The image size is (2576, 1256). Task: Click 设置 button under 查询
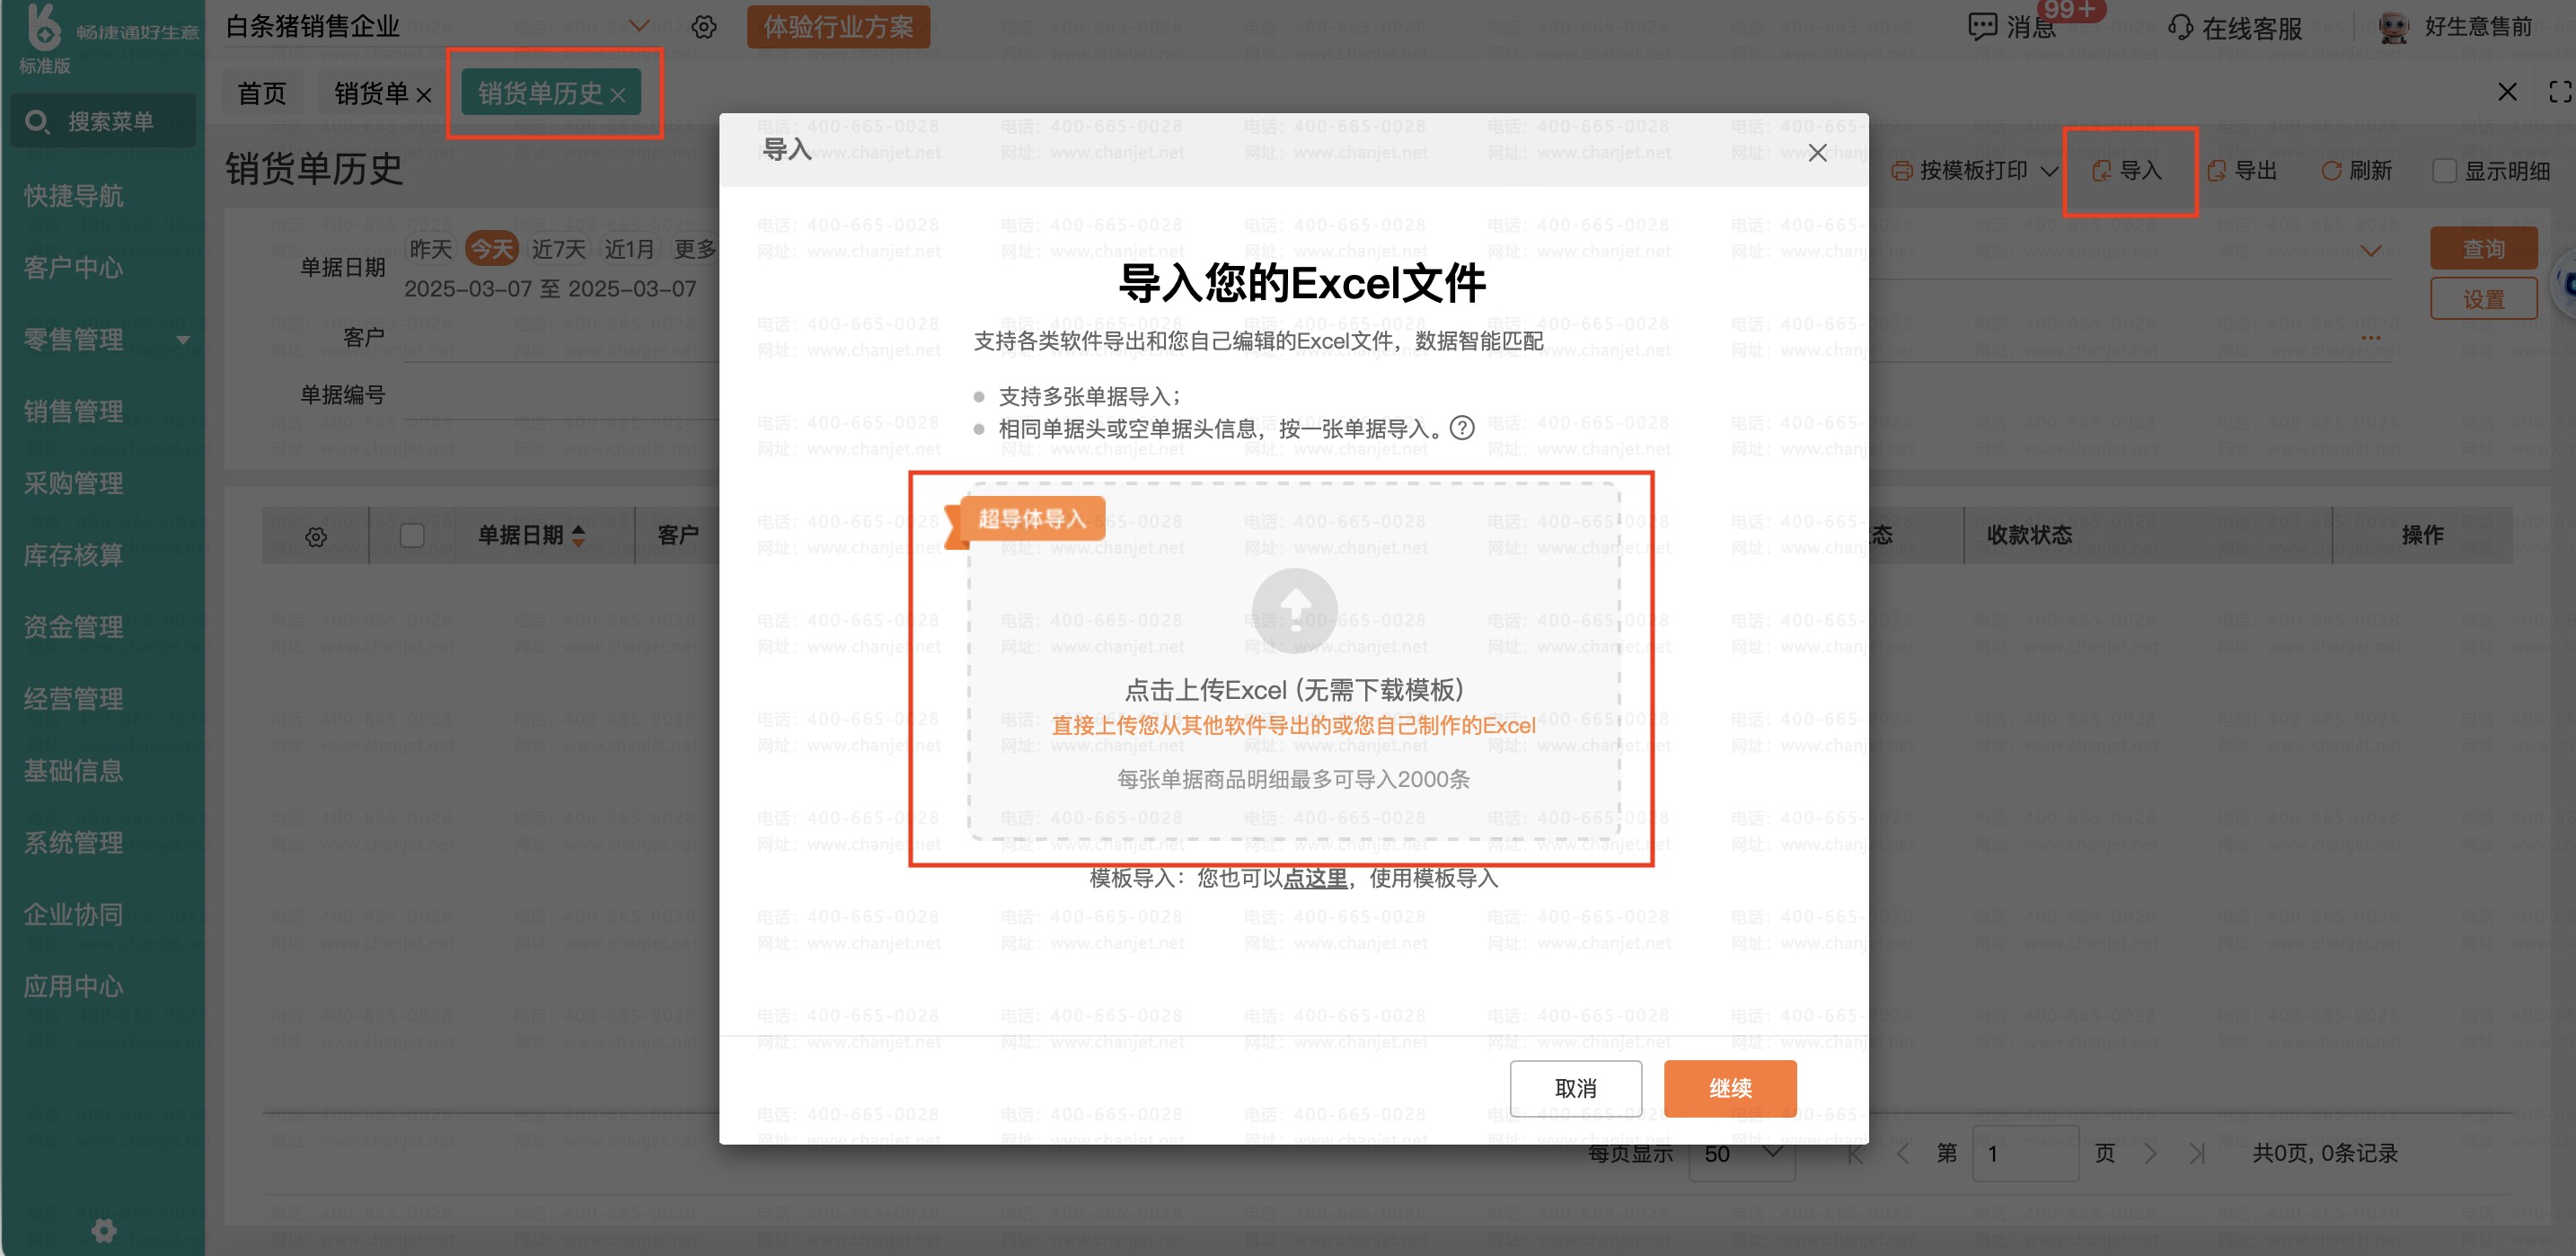(x=2484, y=299)
